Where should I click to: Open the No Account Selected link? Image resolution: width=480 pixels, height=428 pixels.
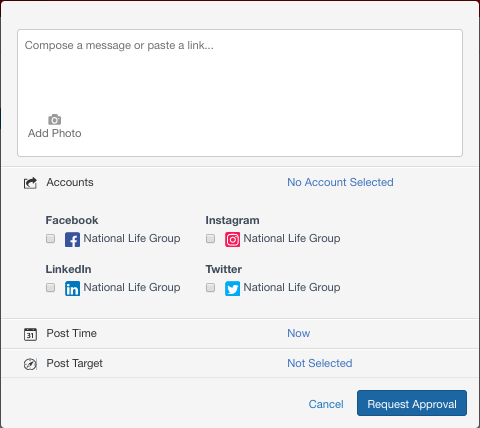tap(340, 182)
